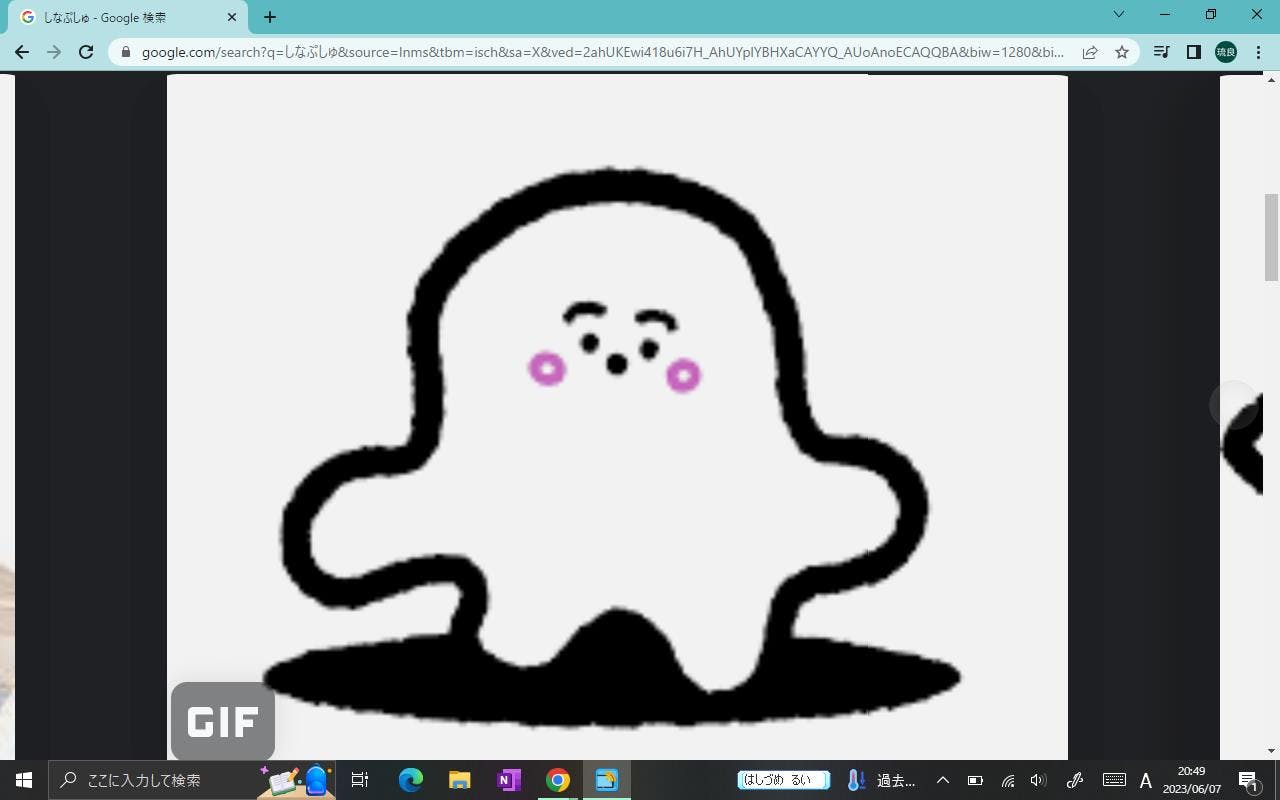Reload the page with the refresh icon

(86, 52)
